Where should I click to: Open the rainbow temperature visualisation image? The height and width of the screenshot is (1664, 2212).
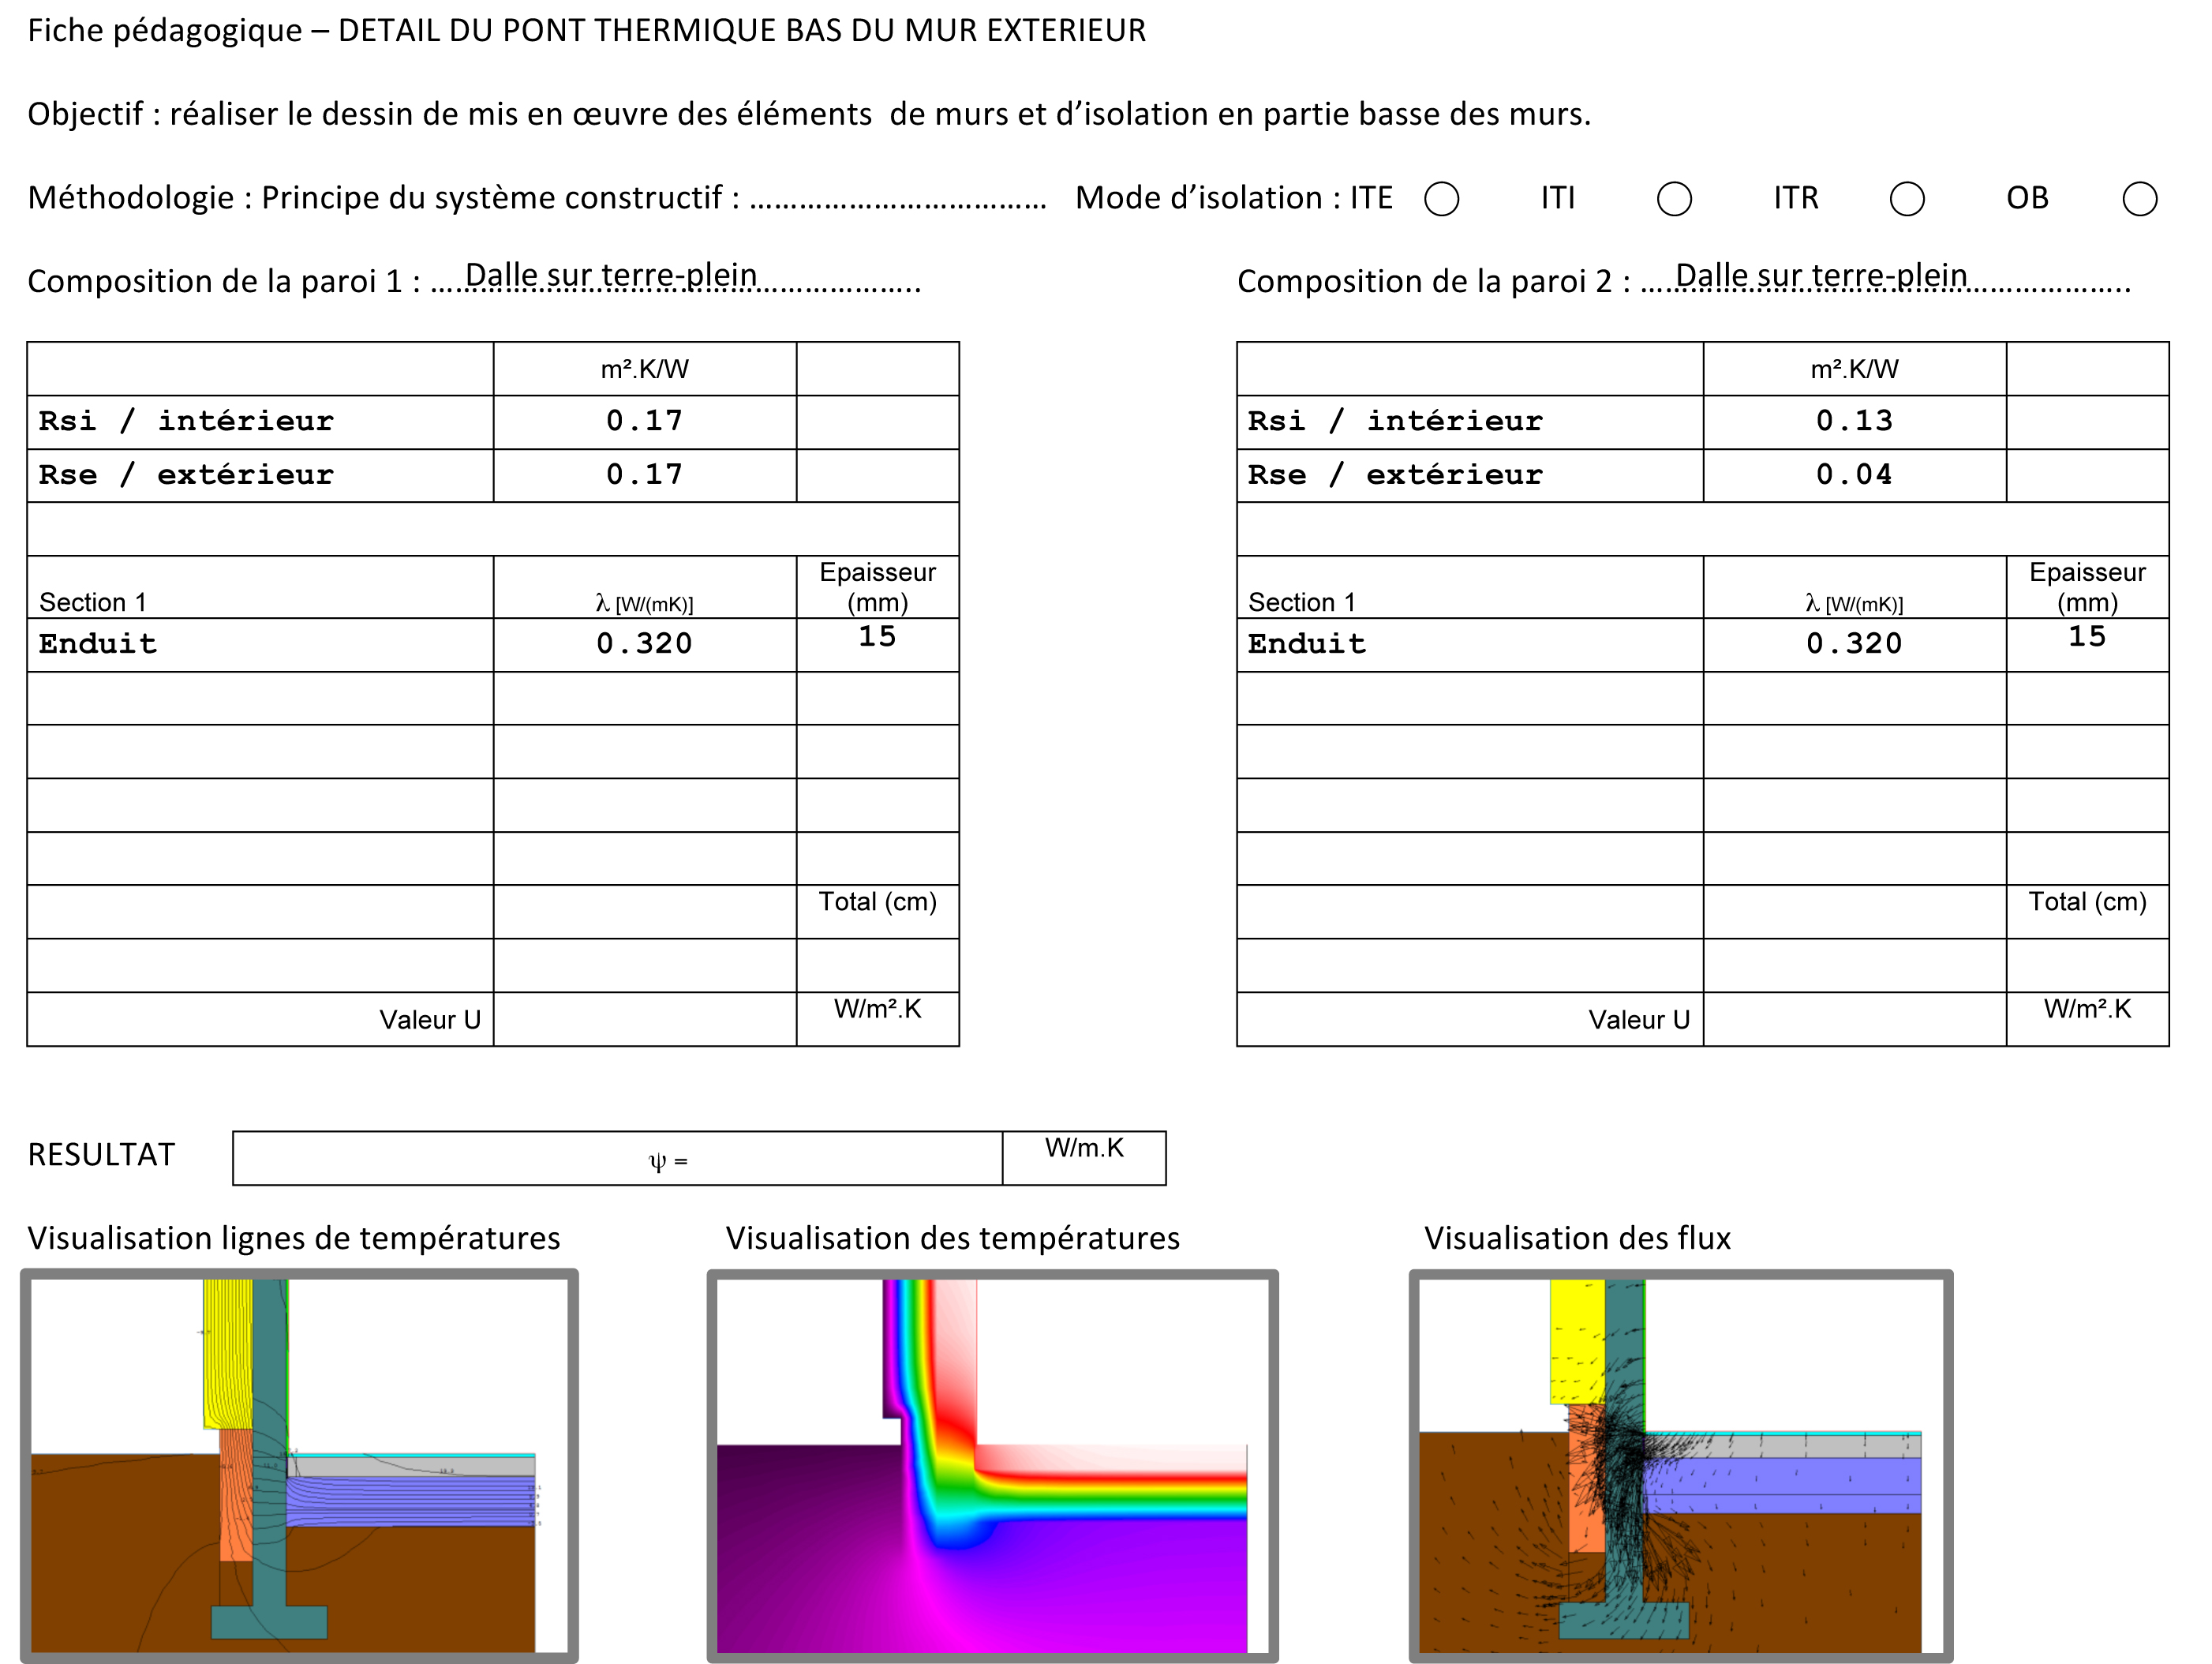coord(992,1466)
